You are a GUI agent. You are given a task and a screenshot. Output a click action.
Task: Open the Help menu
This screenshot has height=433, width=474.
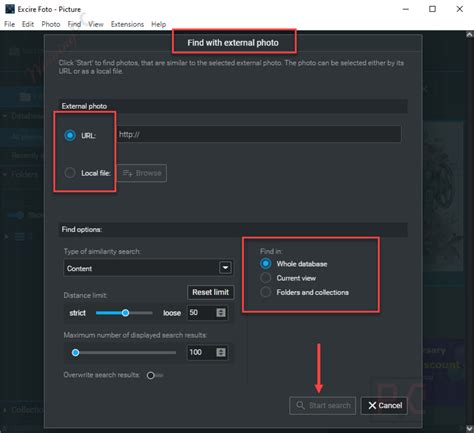[158, 24]
